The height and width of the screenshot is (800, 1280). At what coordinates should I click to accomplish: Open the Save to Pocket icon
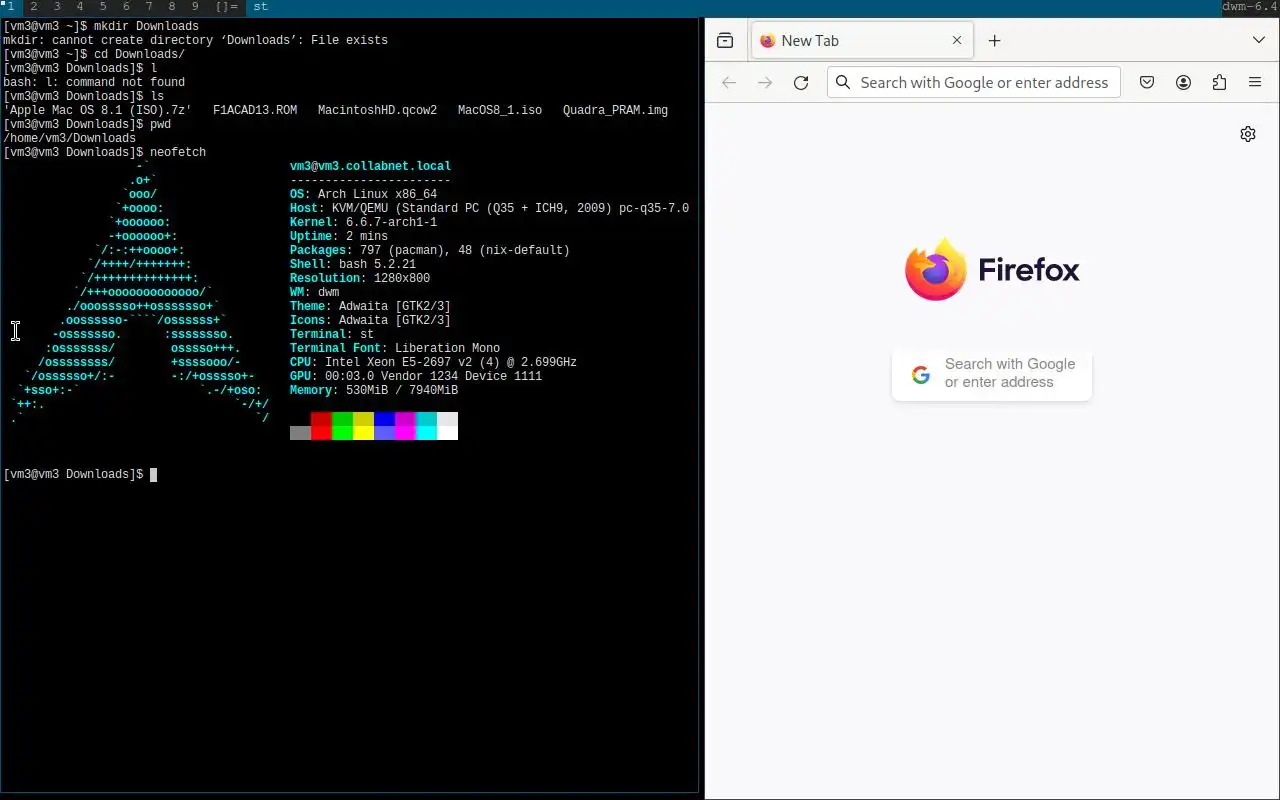(1147, 83)
